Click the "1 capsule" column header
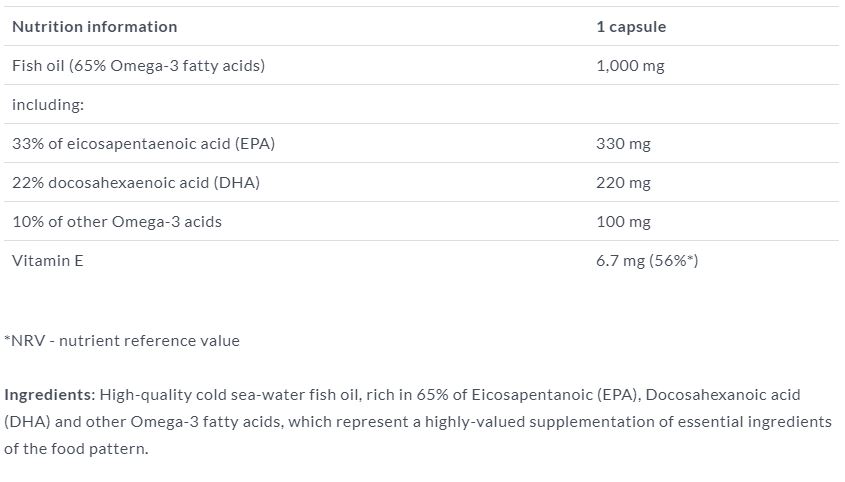 click(x=630, y=27)
